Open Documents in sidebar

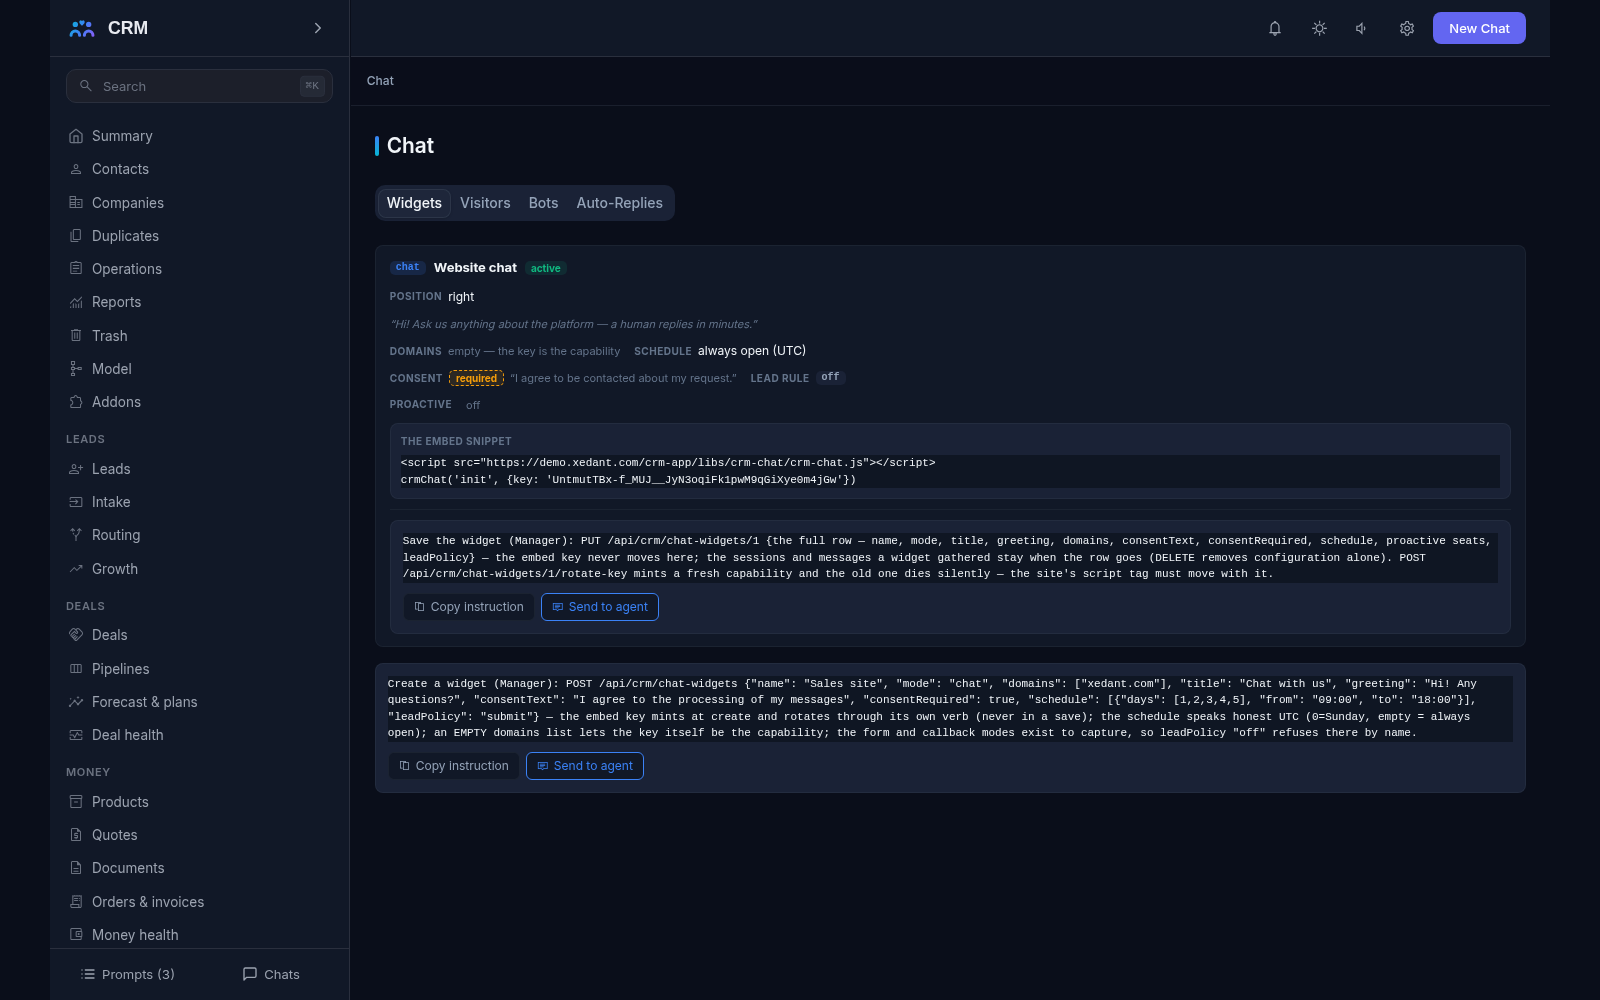(x=199, y=868)
